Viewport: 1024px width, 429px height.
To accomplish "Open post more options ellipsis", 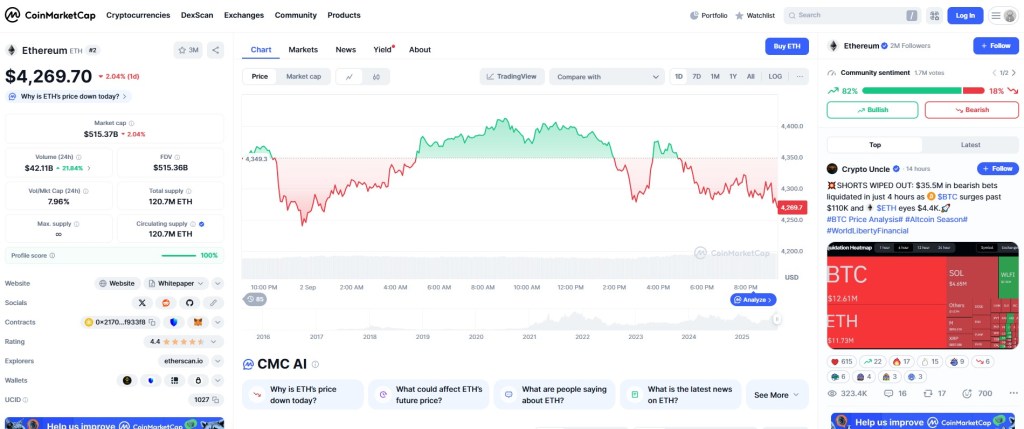I will [1013, 394].
